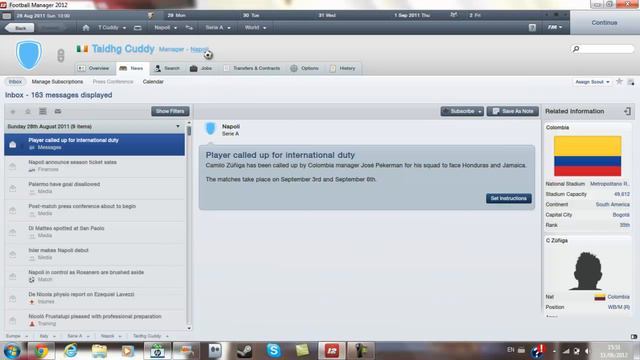Open the History tab

[x=343, y=68]
